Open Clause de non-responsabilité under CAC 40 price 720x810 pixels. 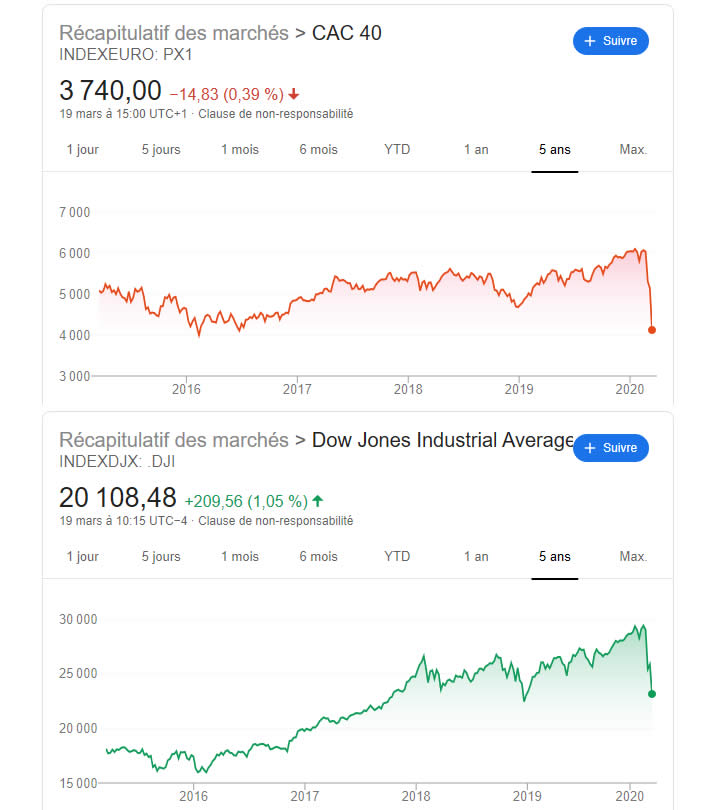tap(276, 114)
